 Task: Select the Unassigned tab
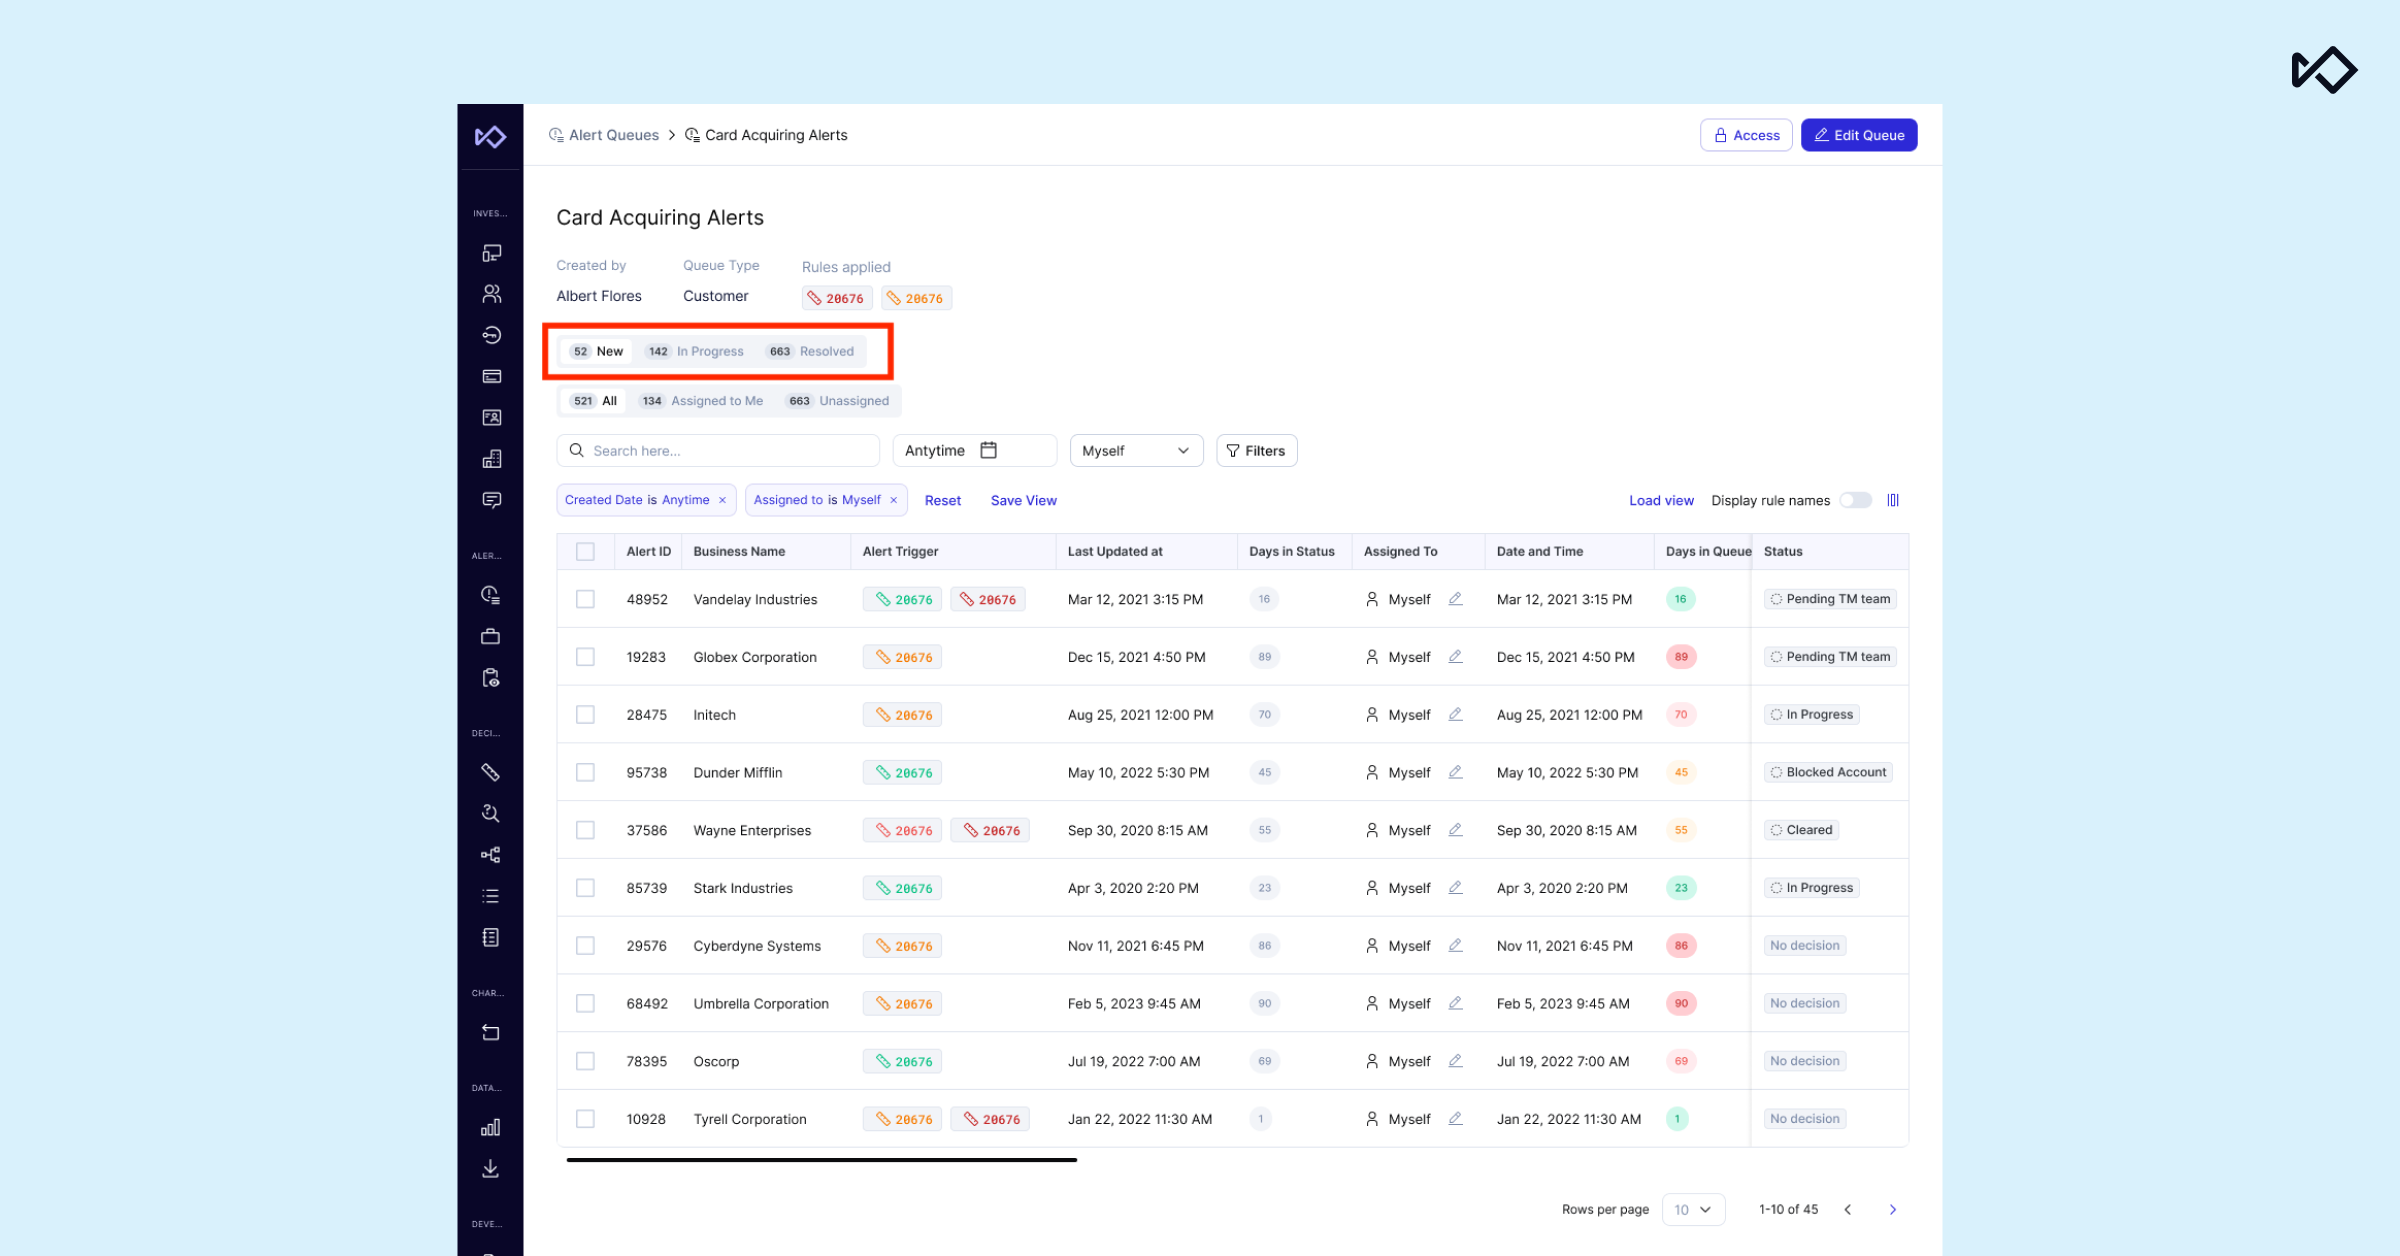coord(839,401)
